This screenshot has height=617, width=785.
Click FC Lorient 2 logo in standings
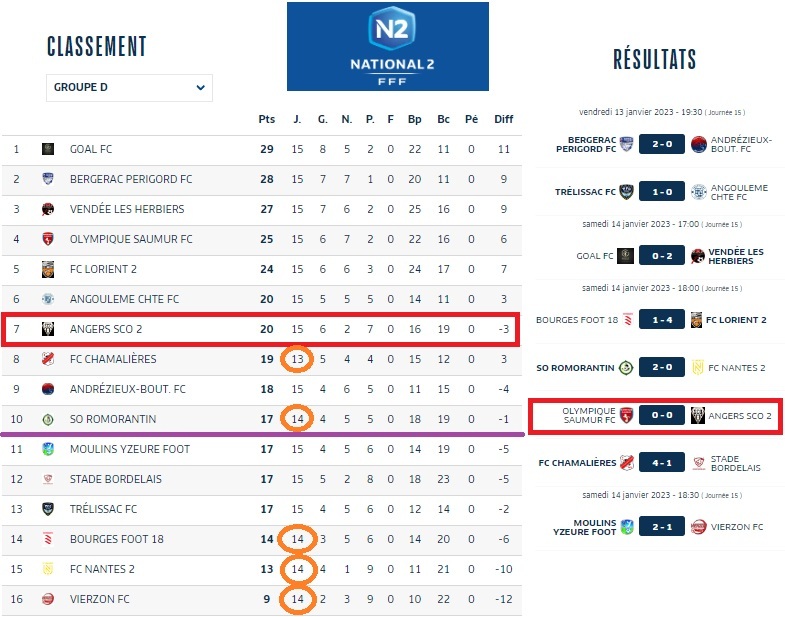click(x=47, y=269)
